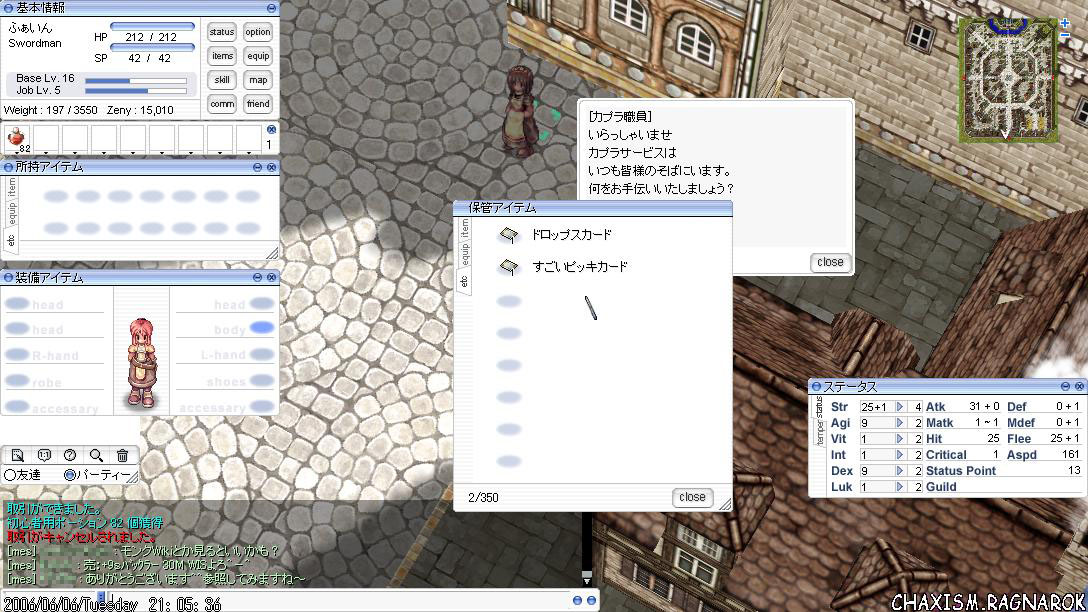Click the minimap in the top-right corner
1088x612 pixels.
coord(1007,78)
